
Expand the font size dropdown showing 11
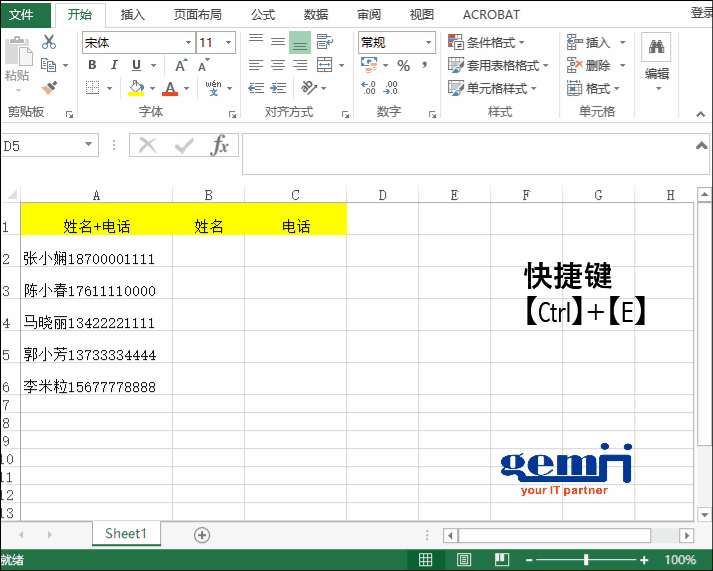pyautogui.click(x=229, y=43)
